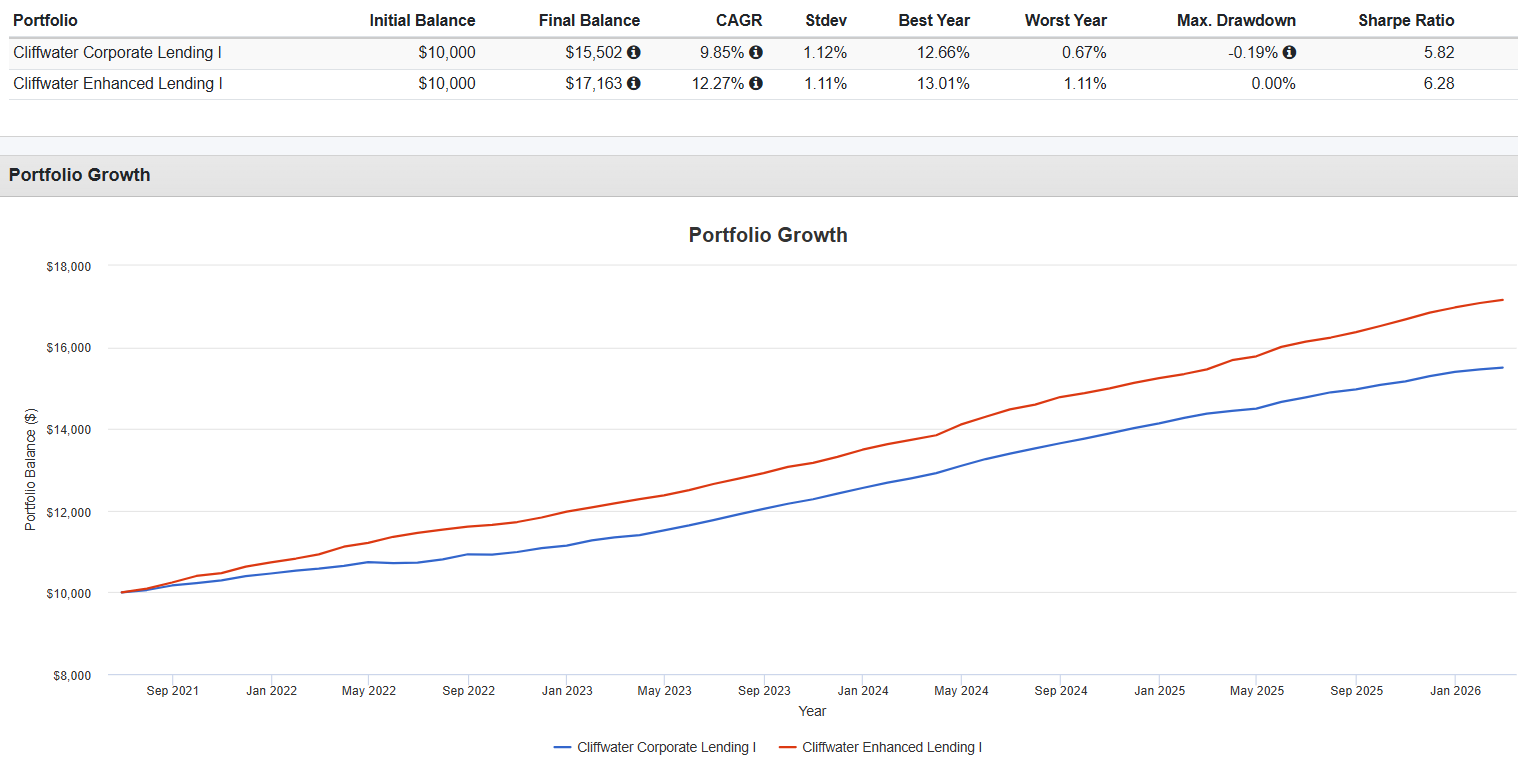Click the 6.28 Sharpe ratio value
Screen dimensions: 1518x768
tap(1439, 84)
